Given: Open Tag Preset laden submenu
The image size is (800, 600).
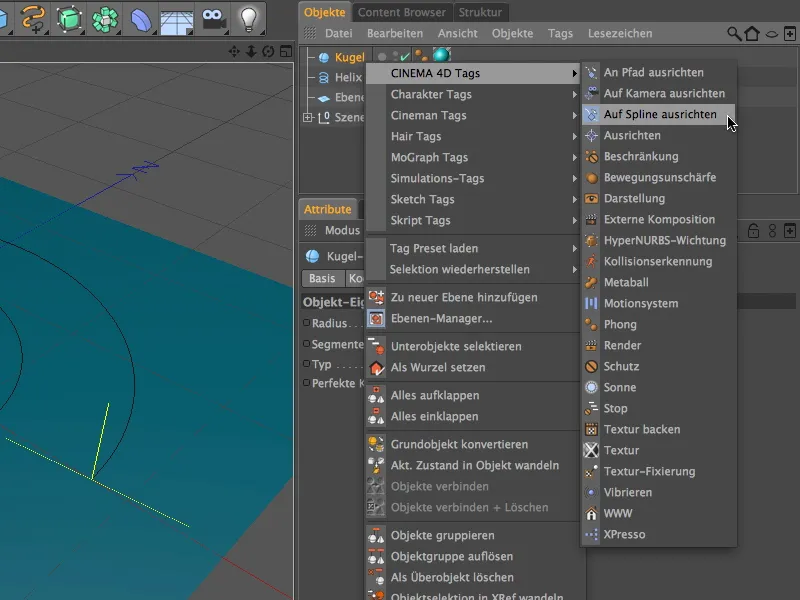Looking at the screenshot, I should [472, 248].
